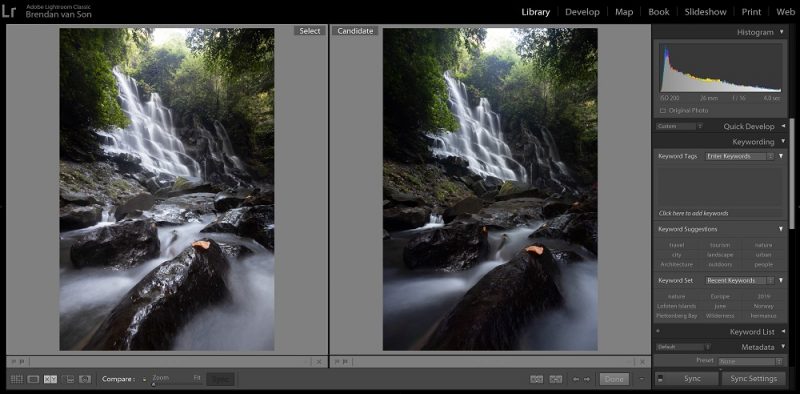800x394 pixels.
Task: Switch to Loupe view icon
Action: coord(33,379)
